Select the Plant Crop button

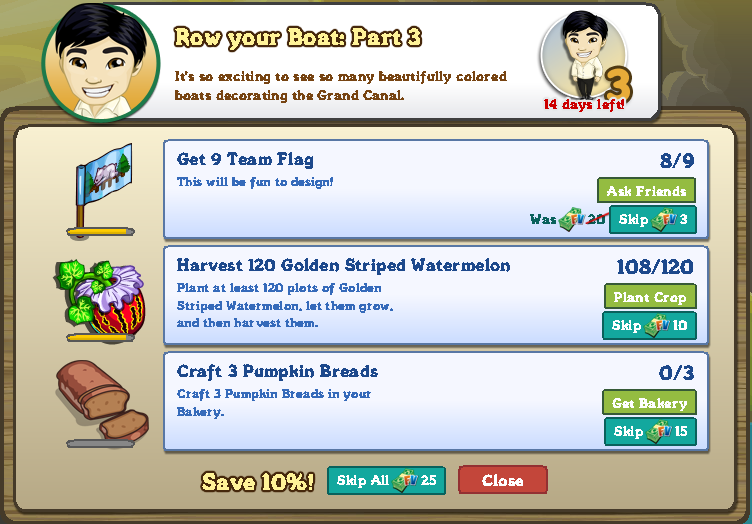click(650, 297)
